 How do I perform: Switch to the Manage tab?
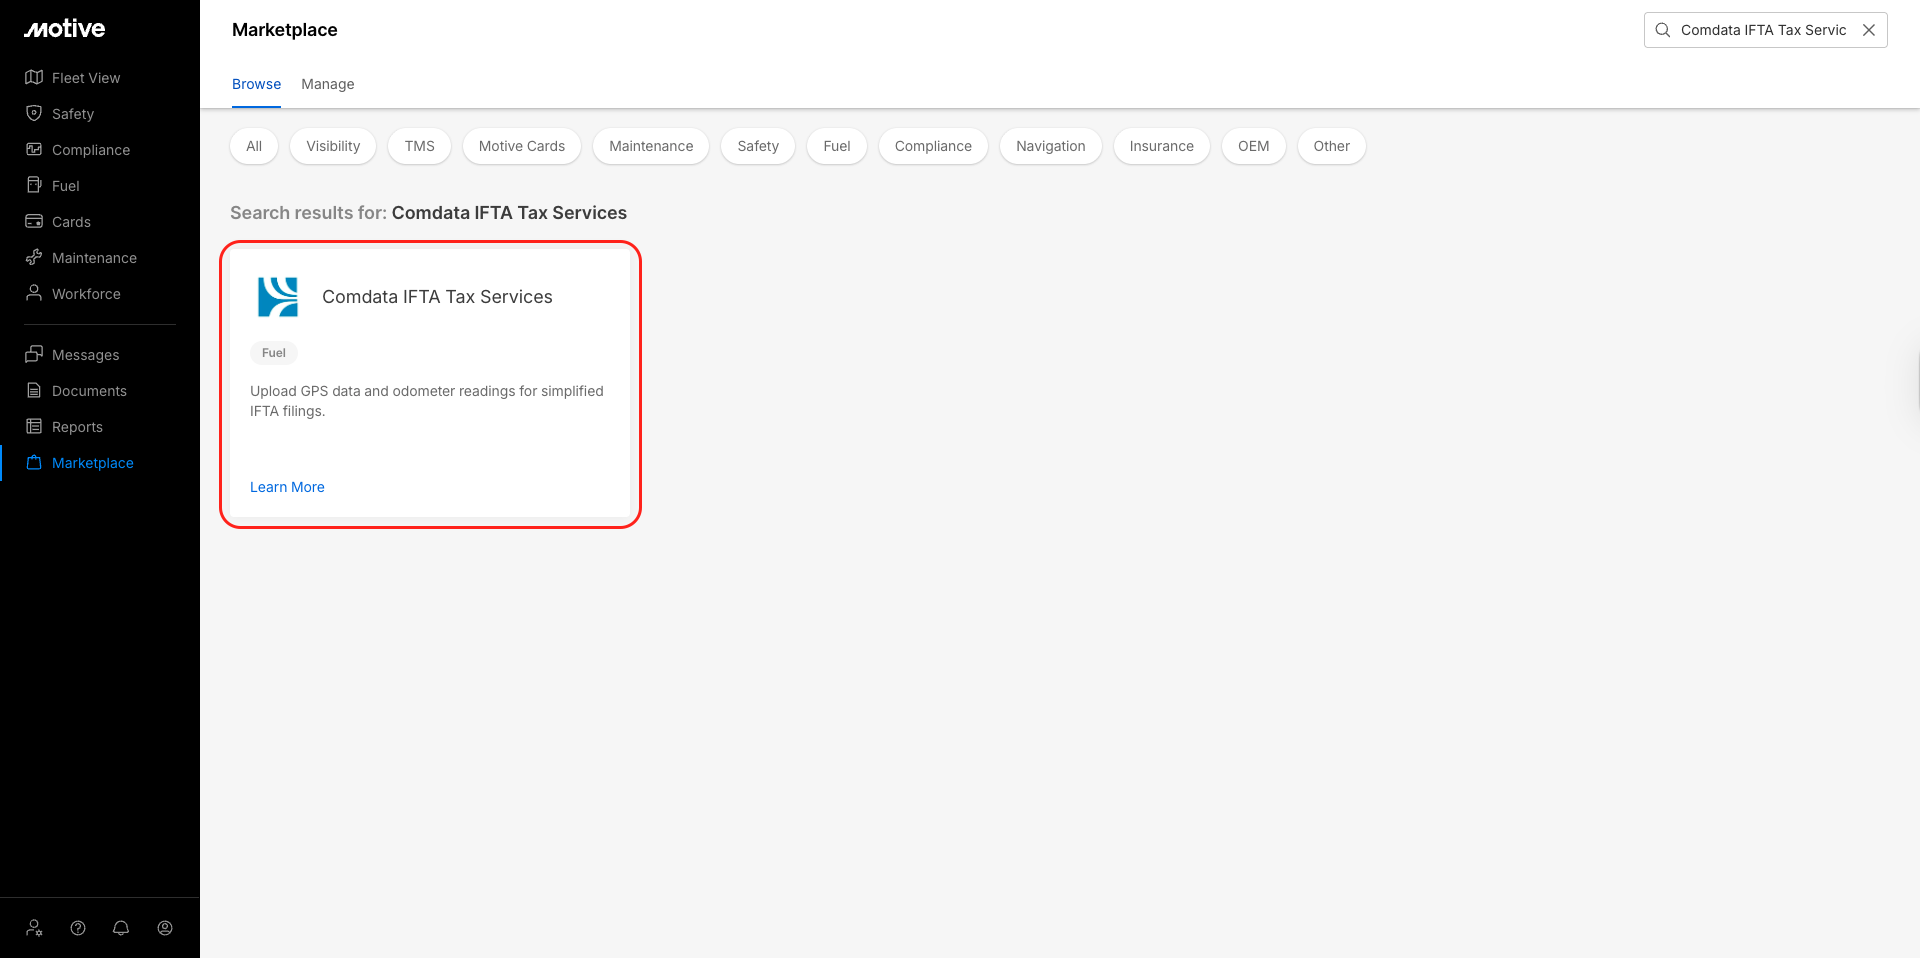328,84
